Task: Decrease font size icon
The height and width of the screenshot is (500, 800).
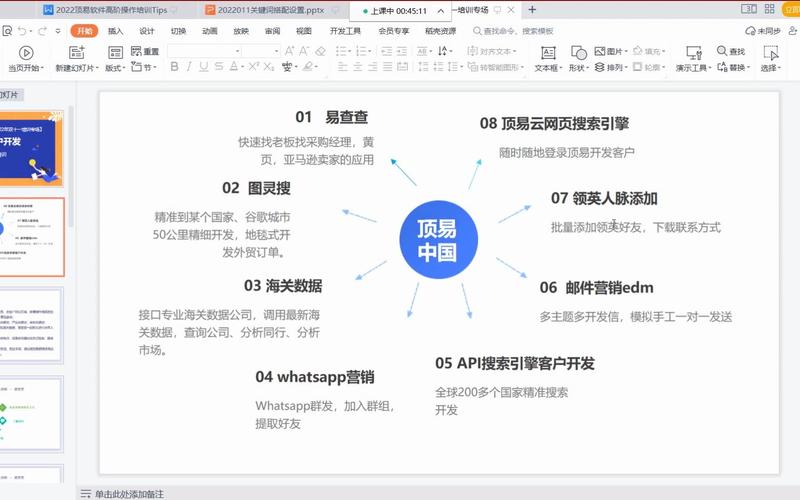Action: click(x=304, y=51)
